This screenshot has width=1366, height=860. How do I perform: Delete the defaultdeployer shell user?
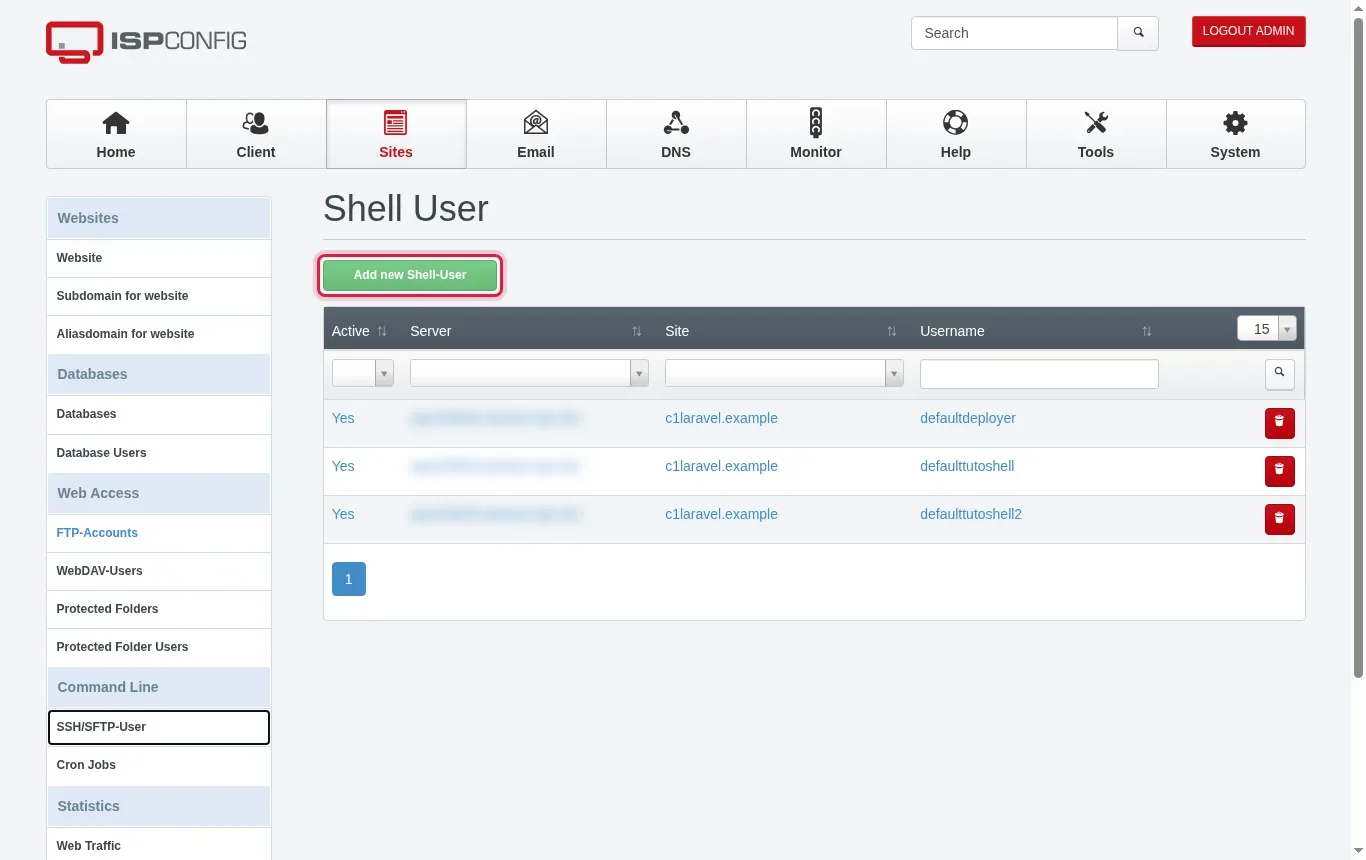pos(1279,423)
